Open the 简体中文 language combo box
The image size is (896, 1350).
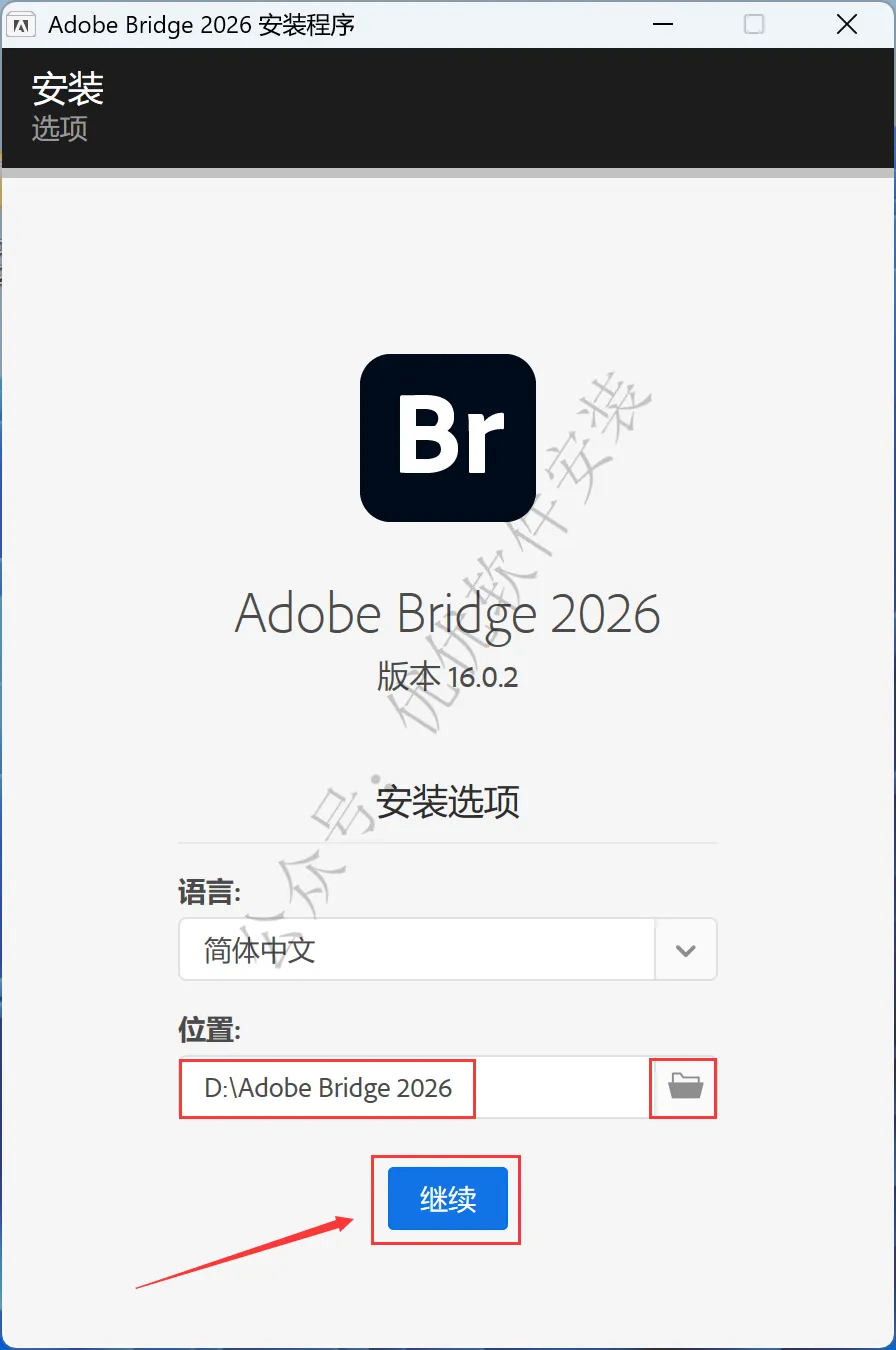click(x=448, y=950)
